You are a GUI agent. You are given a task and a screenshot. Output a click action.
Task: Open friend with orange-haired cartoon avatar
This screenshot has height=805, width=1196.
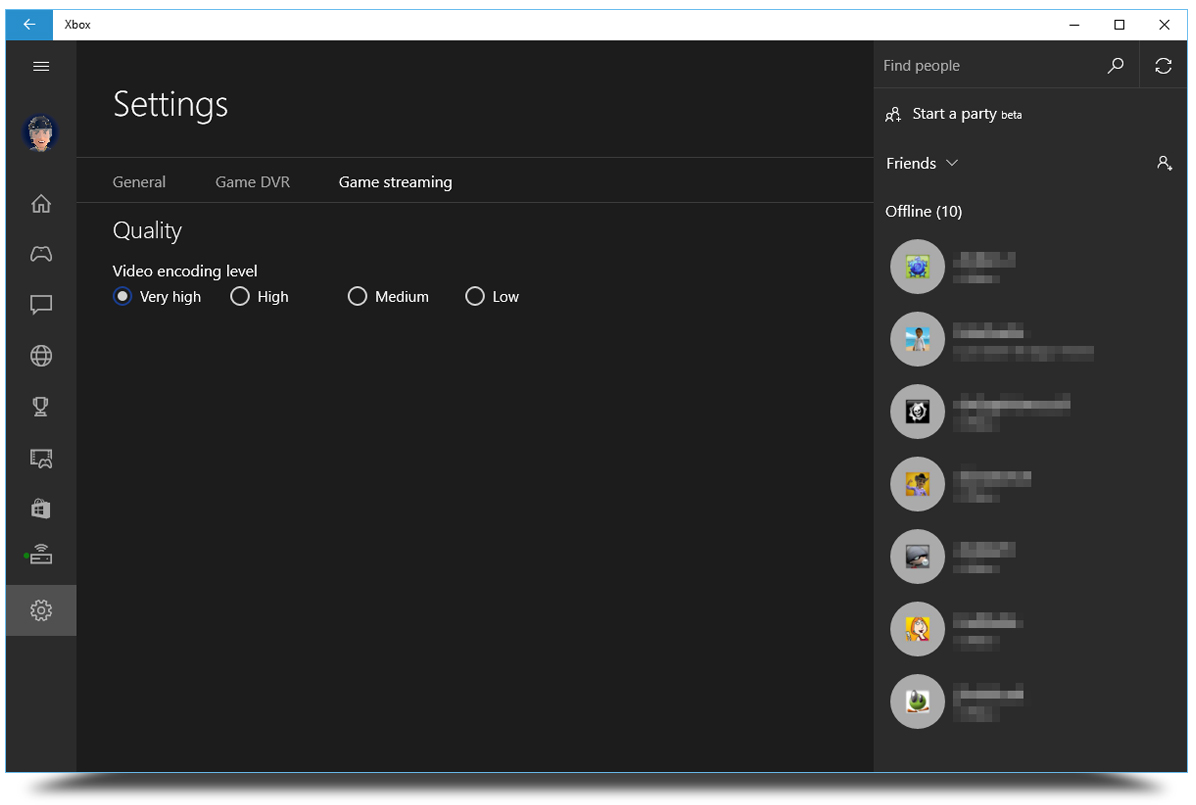pyautogui.click(x=918, y=630)
